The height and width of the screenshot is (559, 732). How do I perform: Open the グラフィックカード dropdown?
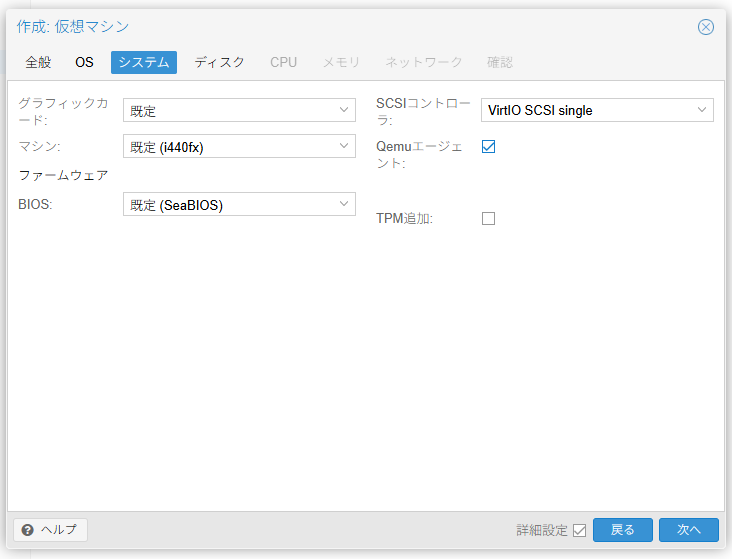344,110
